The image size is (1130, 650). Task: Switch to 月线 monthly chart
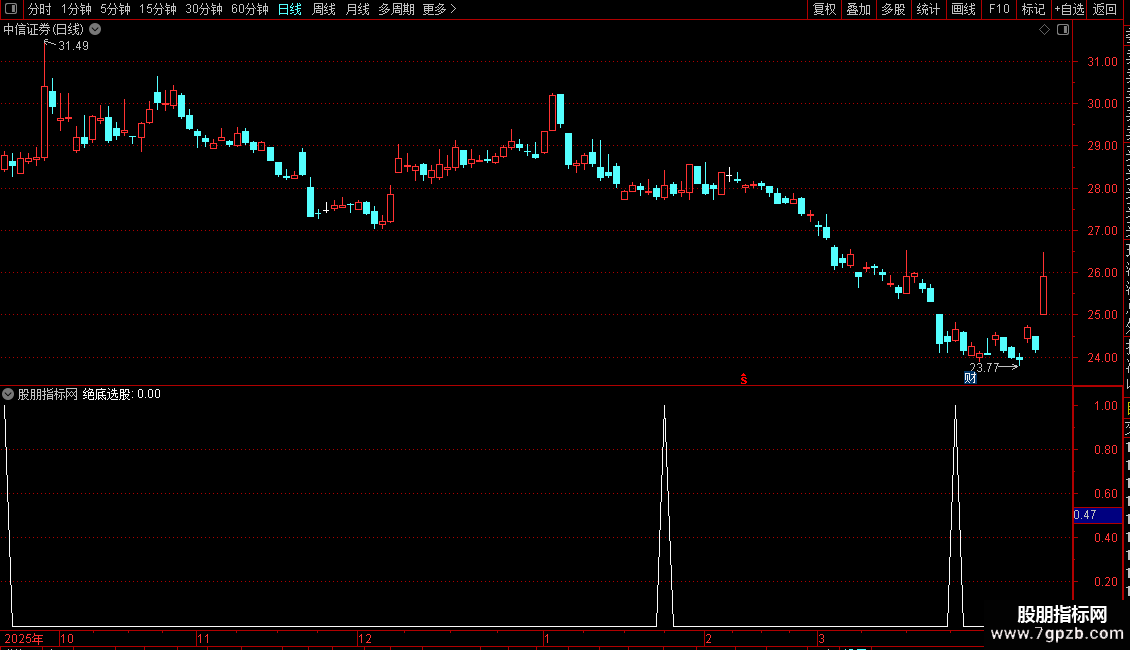[357, 9]
